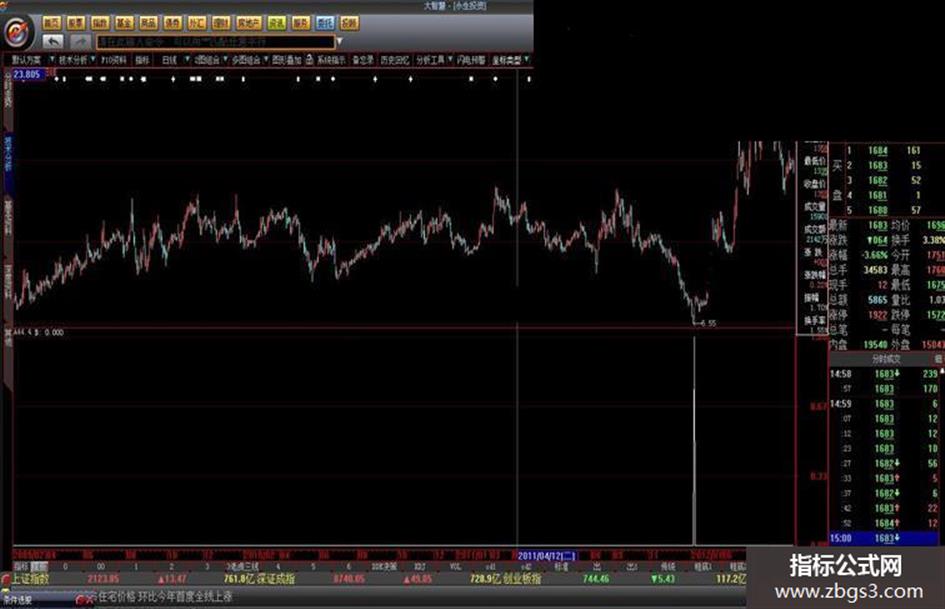The width and height of the screenshot is (945, 609).
Task: Expand the 分析工具 dropdown arrow
Action: coord(450,59)
